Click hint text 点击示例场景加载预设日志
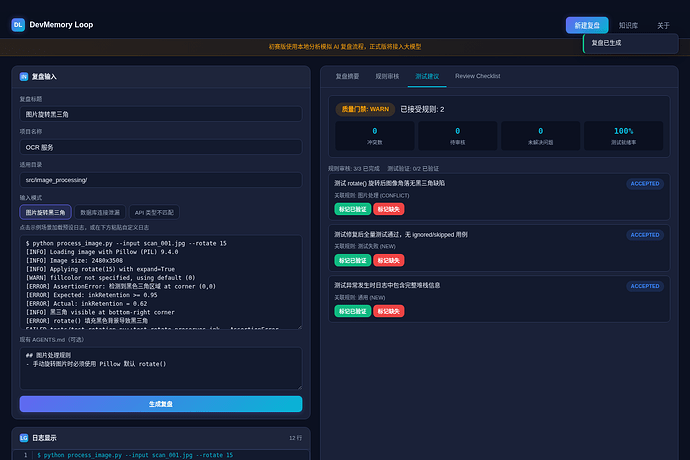This screenshot has width=690, height=460. (84, 228)
